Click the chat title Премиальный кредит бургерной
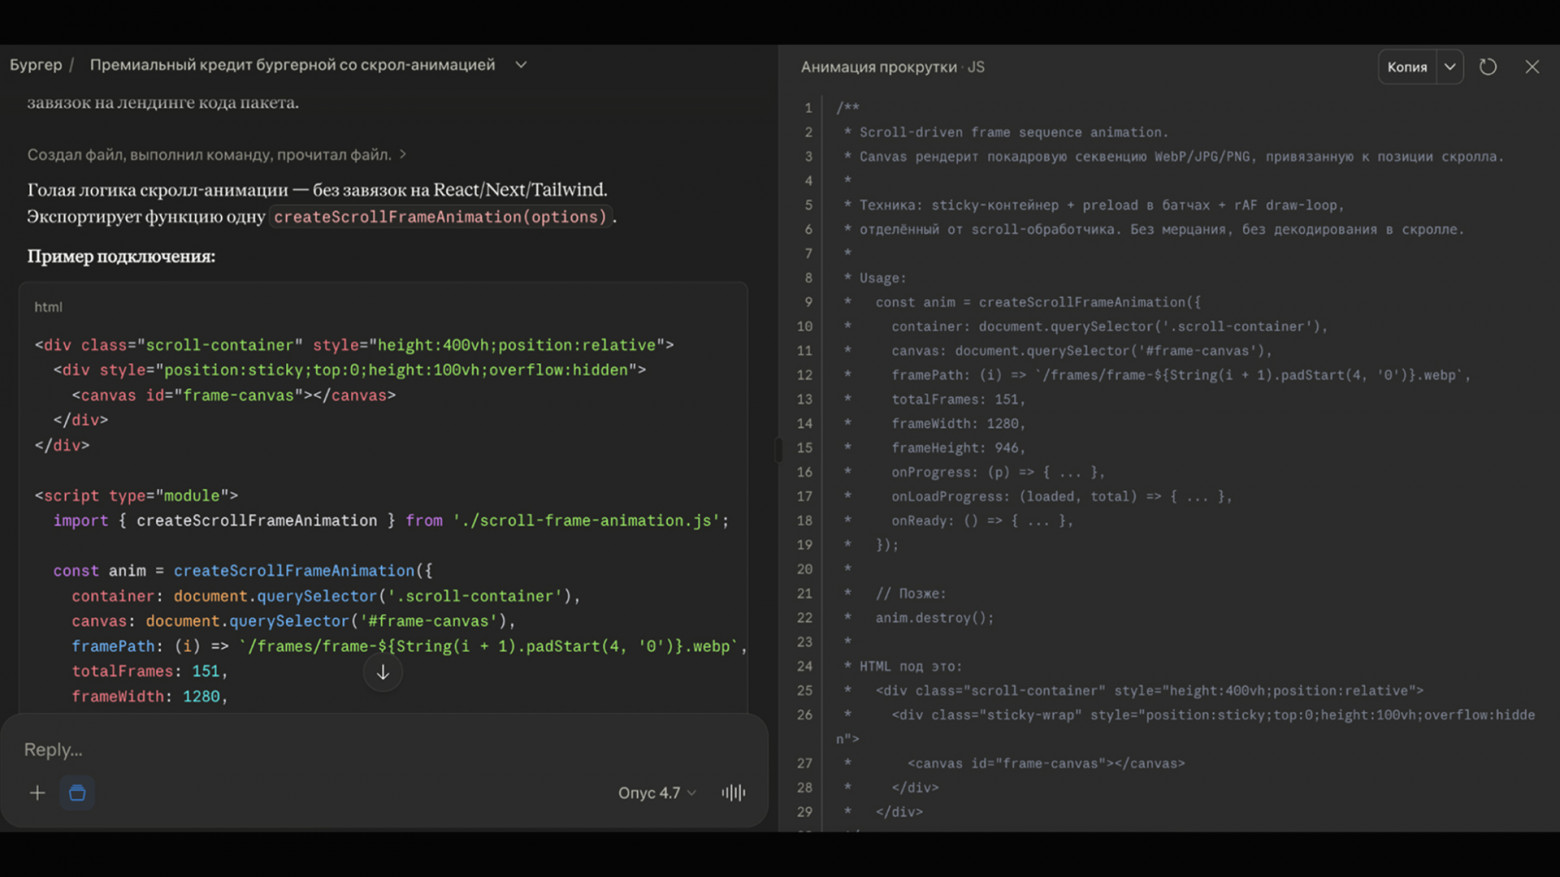 pyautogui.click(x=292, y=65)
